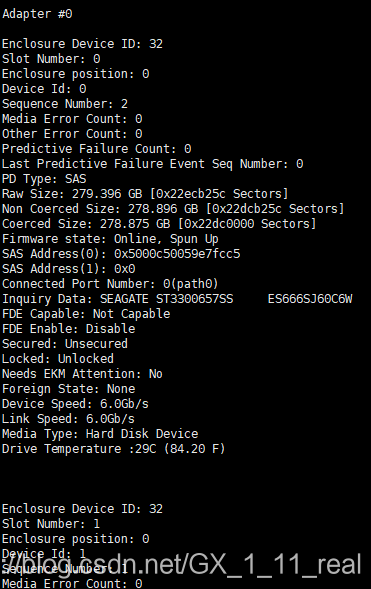Select the Needs EKM Attention: No line
This screenshot has width=371, height=589.
click(x=82, y=374)
